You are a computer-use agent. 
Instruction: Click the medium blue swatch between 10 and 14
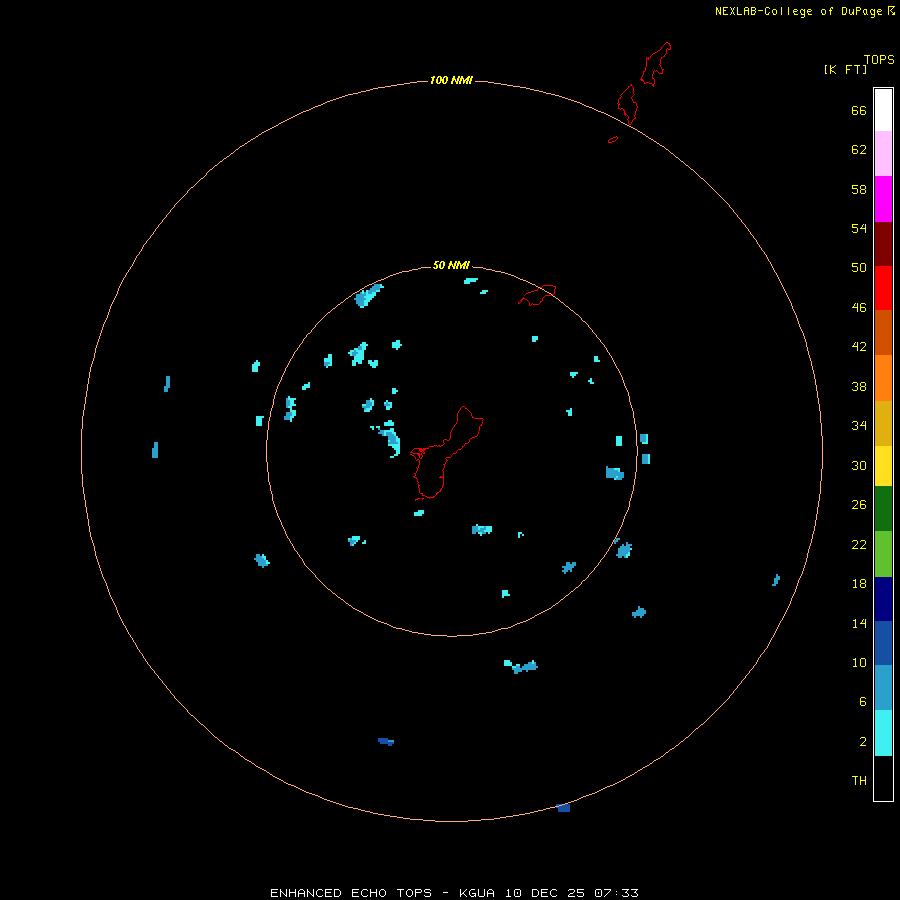[x=883, y=643]
